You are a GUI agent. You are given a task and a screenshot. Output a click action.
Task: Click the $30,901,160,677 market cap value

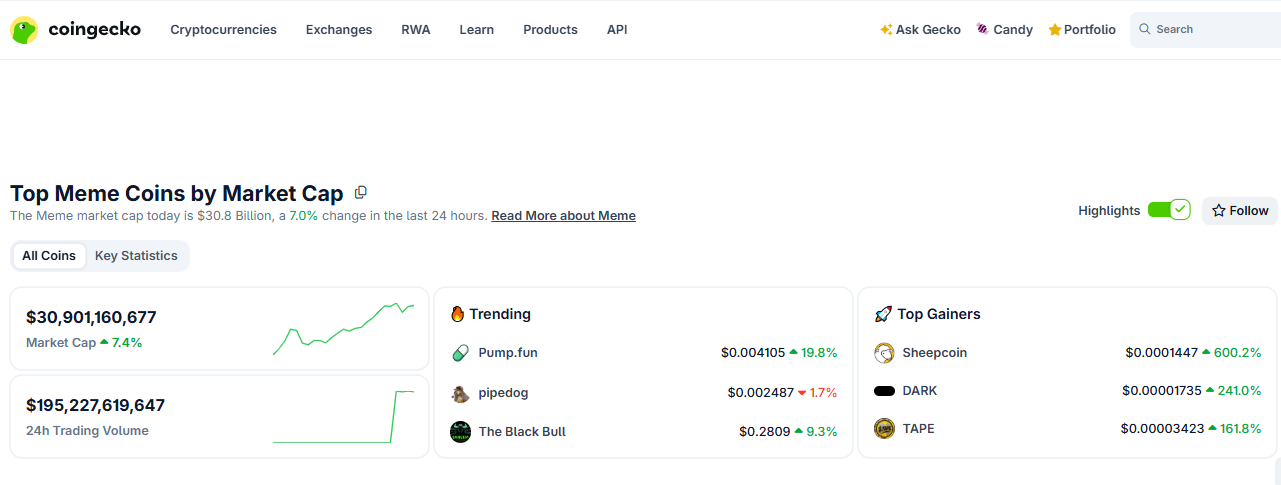coord(91,318)
